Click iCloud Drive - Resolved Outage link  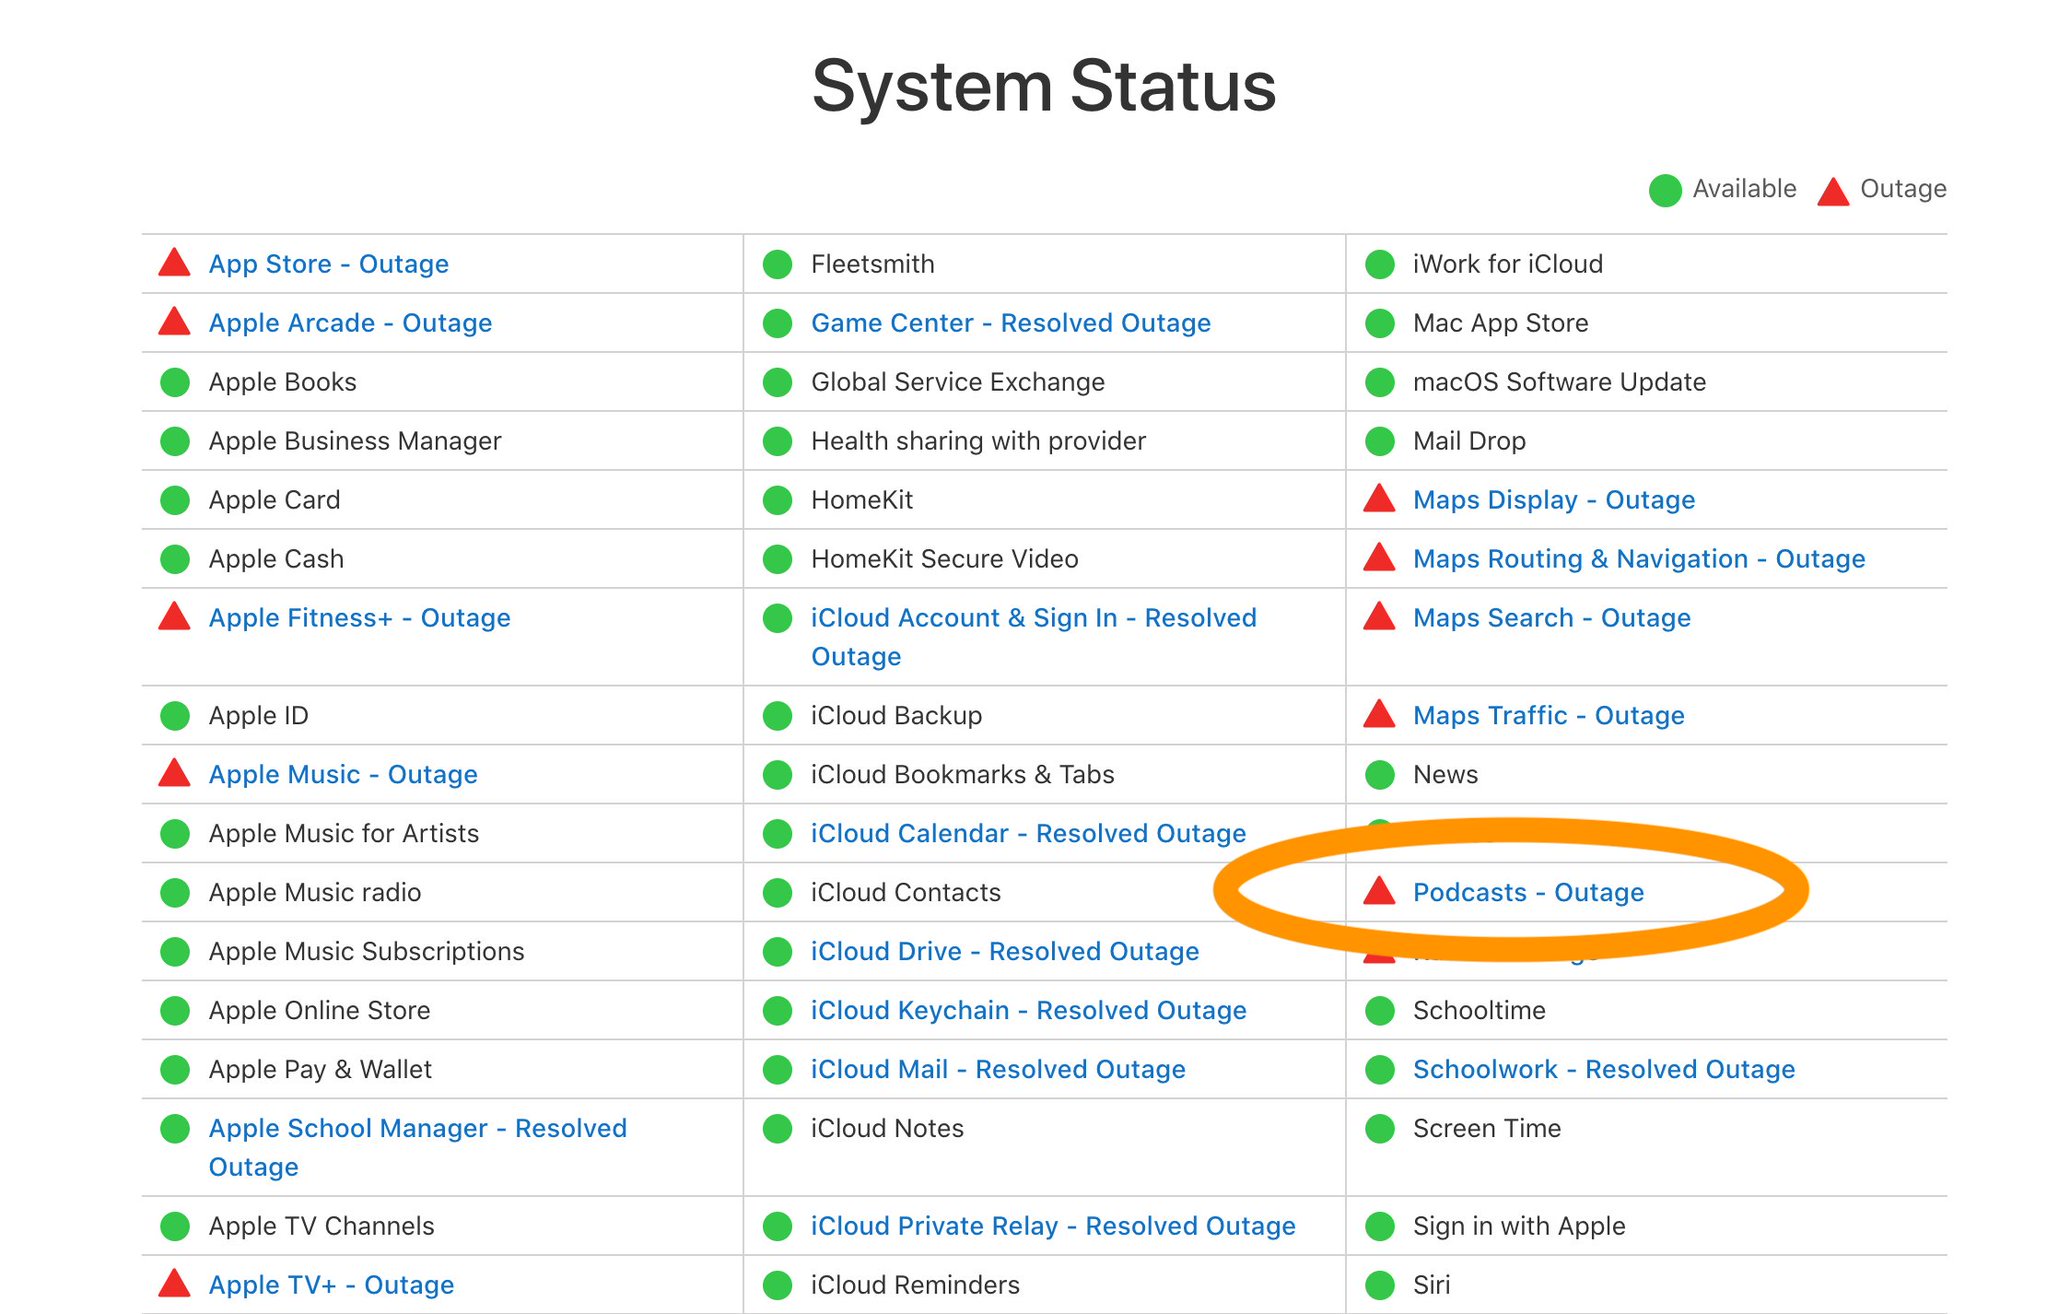[1004, 952]
